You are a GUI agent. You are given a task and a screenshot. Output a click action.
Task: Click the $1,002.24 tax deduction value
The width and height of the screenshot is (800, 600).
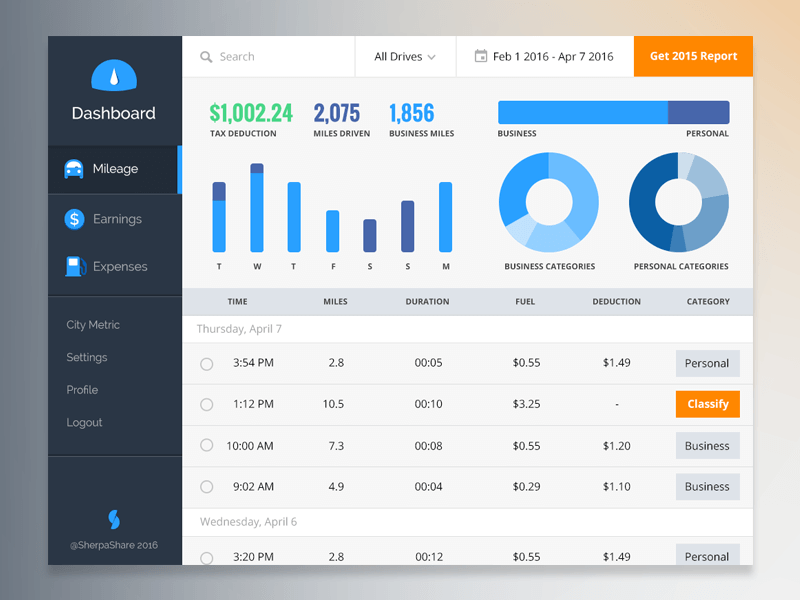251,113
